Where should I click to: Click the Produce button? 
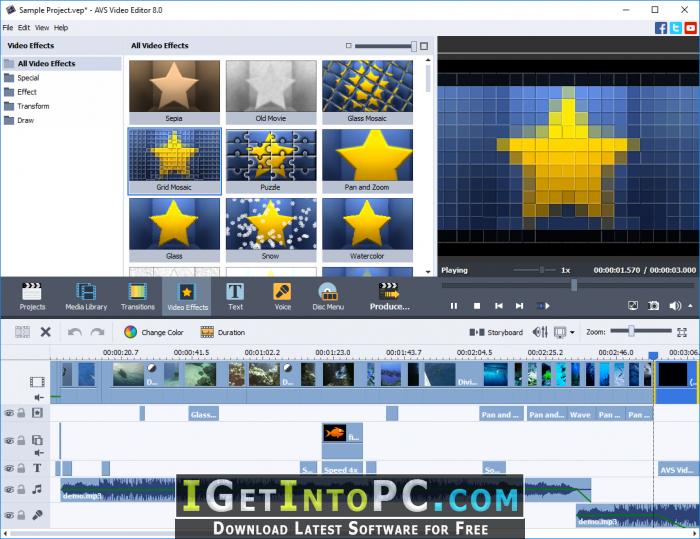click(x=389, y=297)
